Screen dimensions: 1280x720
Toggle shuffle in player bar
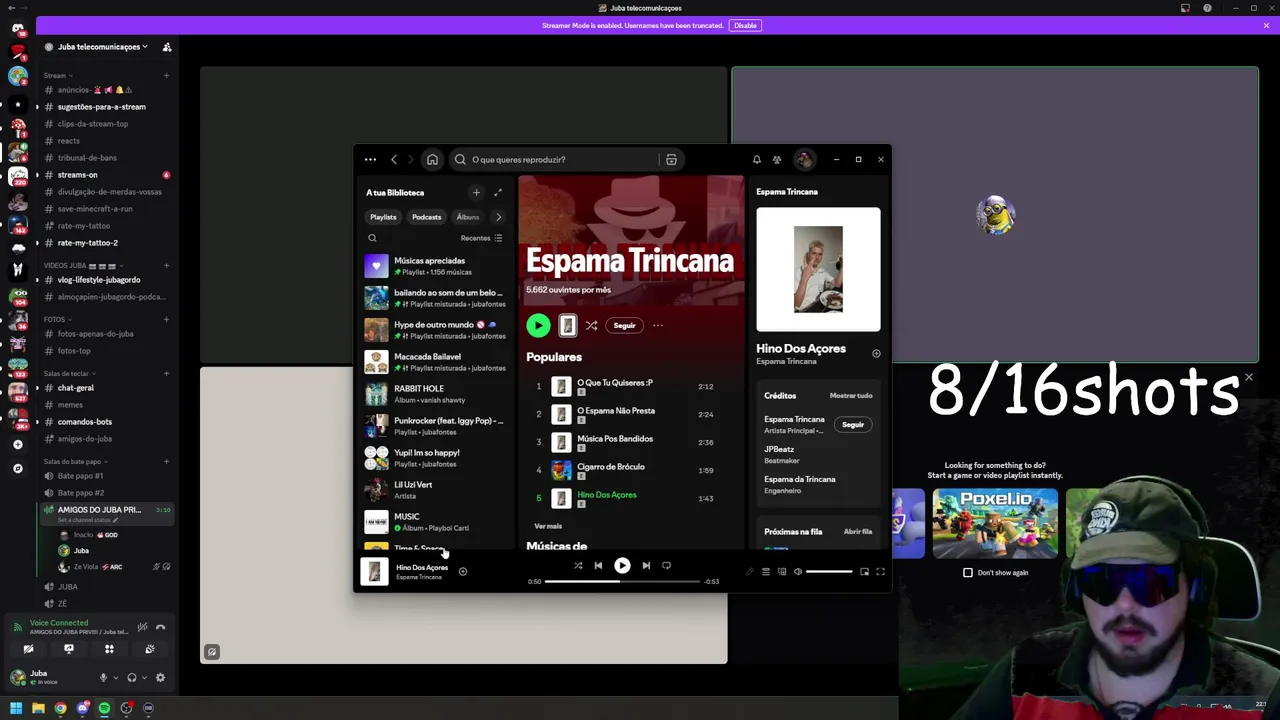[x=578, y=566]
